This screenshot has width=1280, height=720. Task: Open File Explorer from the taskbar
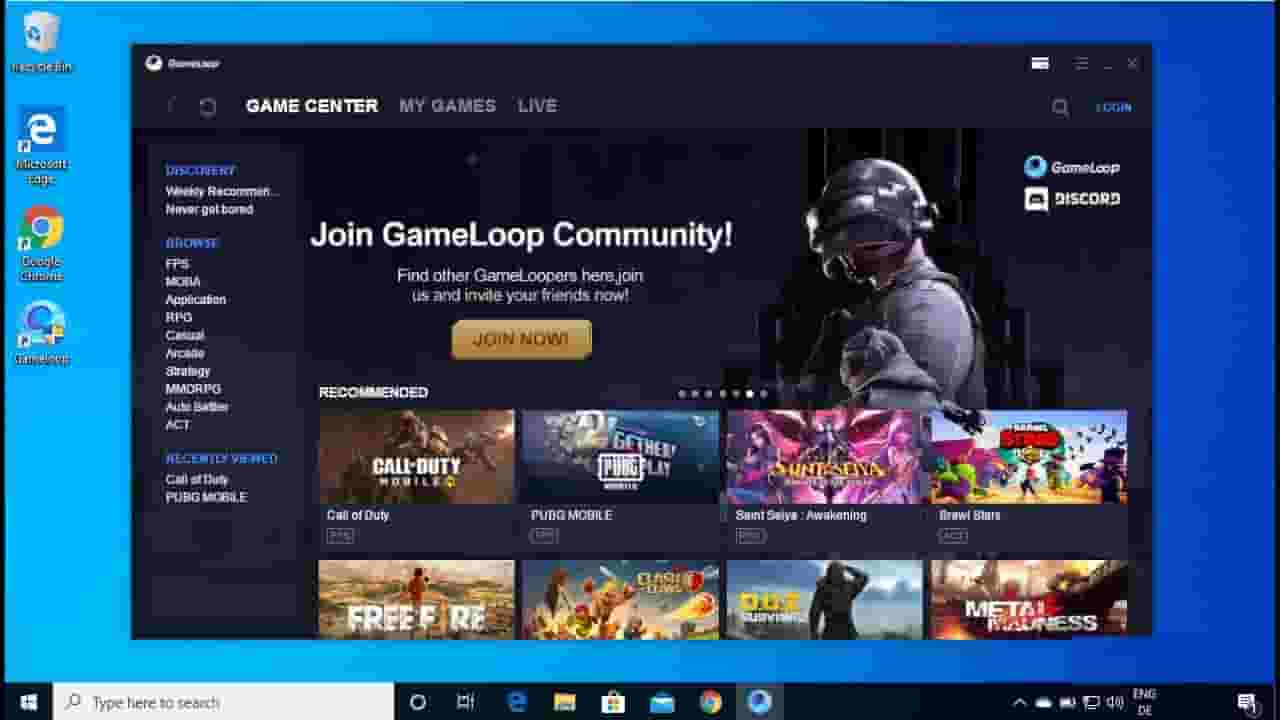[565, 702]
